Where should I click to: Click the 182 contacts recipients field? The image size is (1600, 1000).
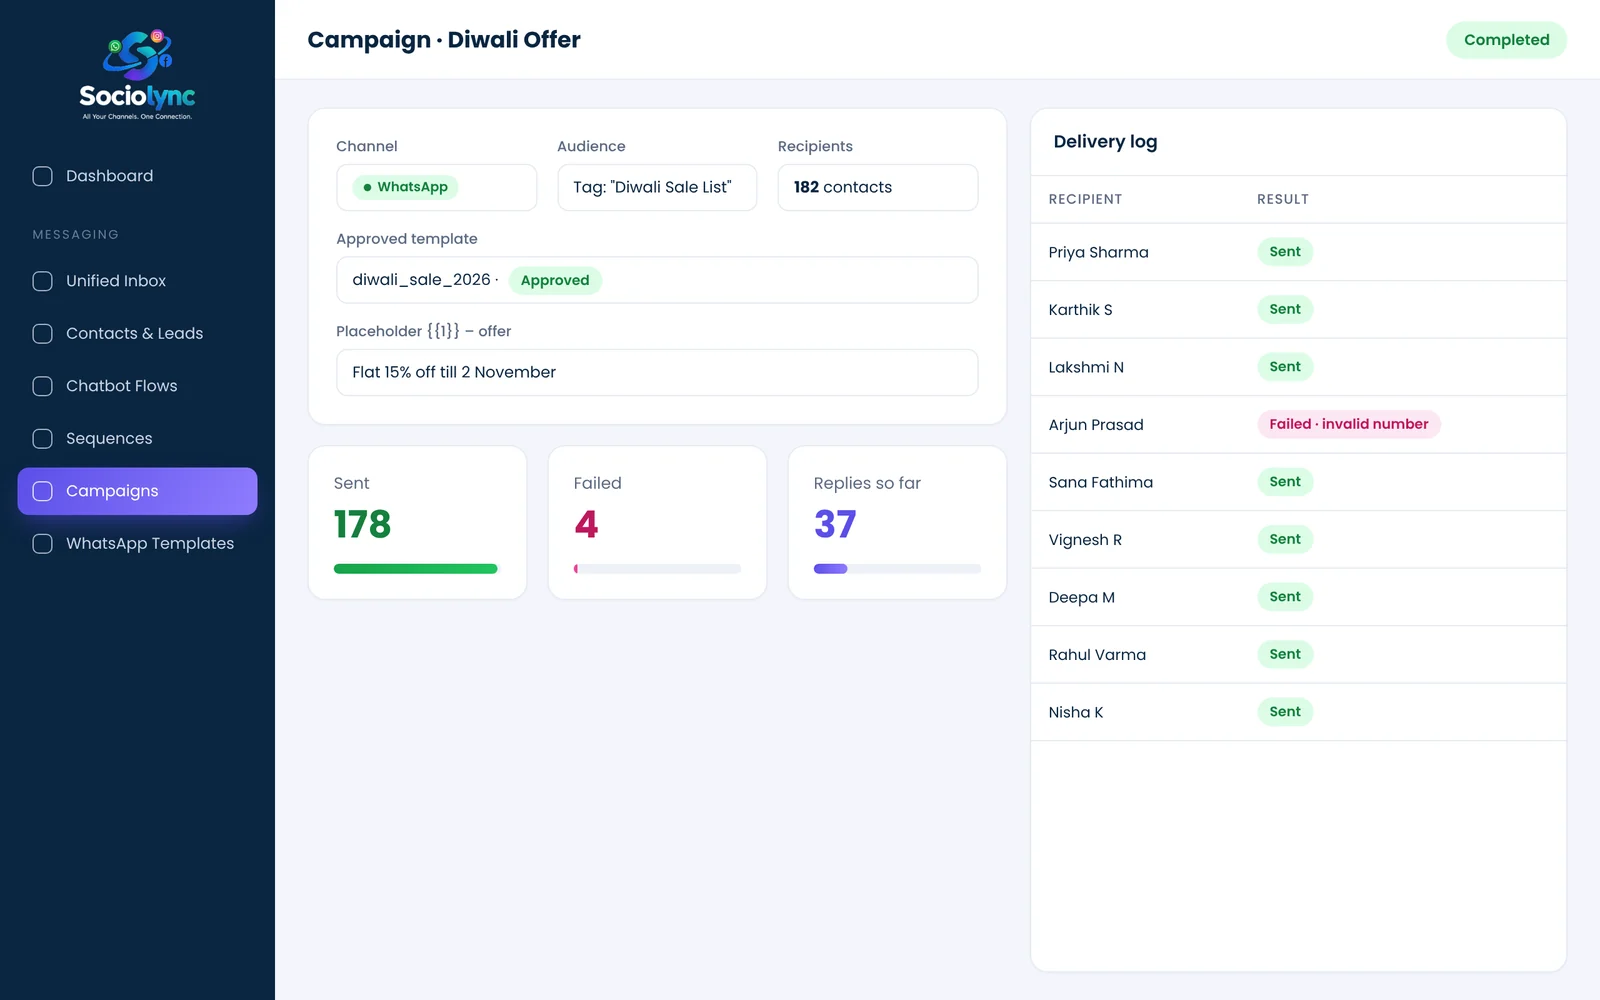[x=878, y=187]
